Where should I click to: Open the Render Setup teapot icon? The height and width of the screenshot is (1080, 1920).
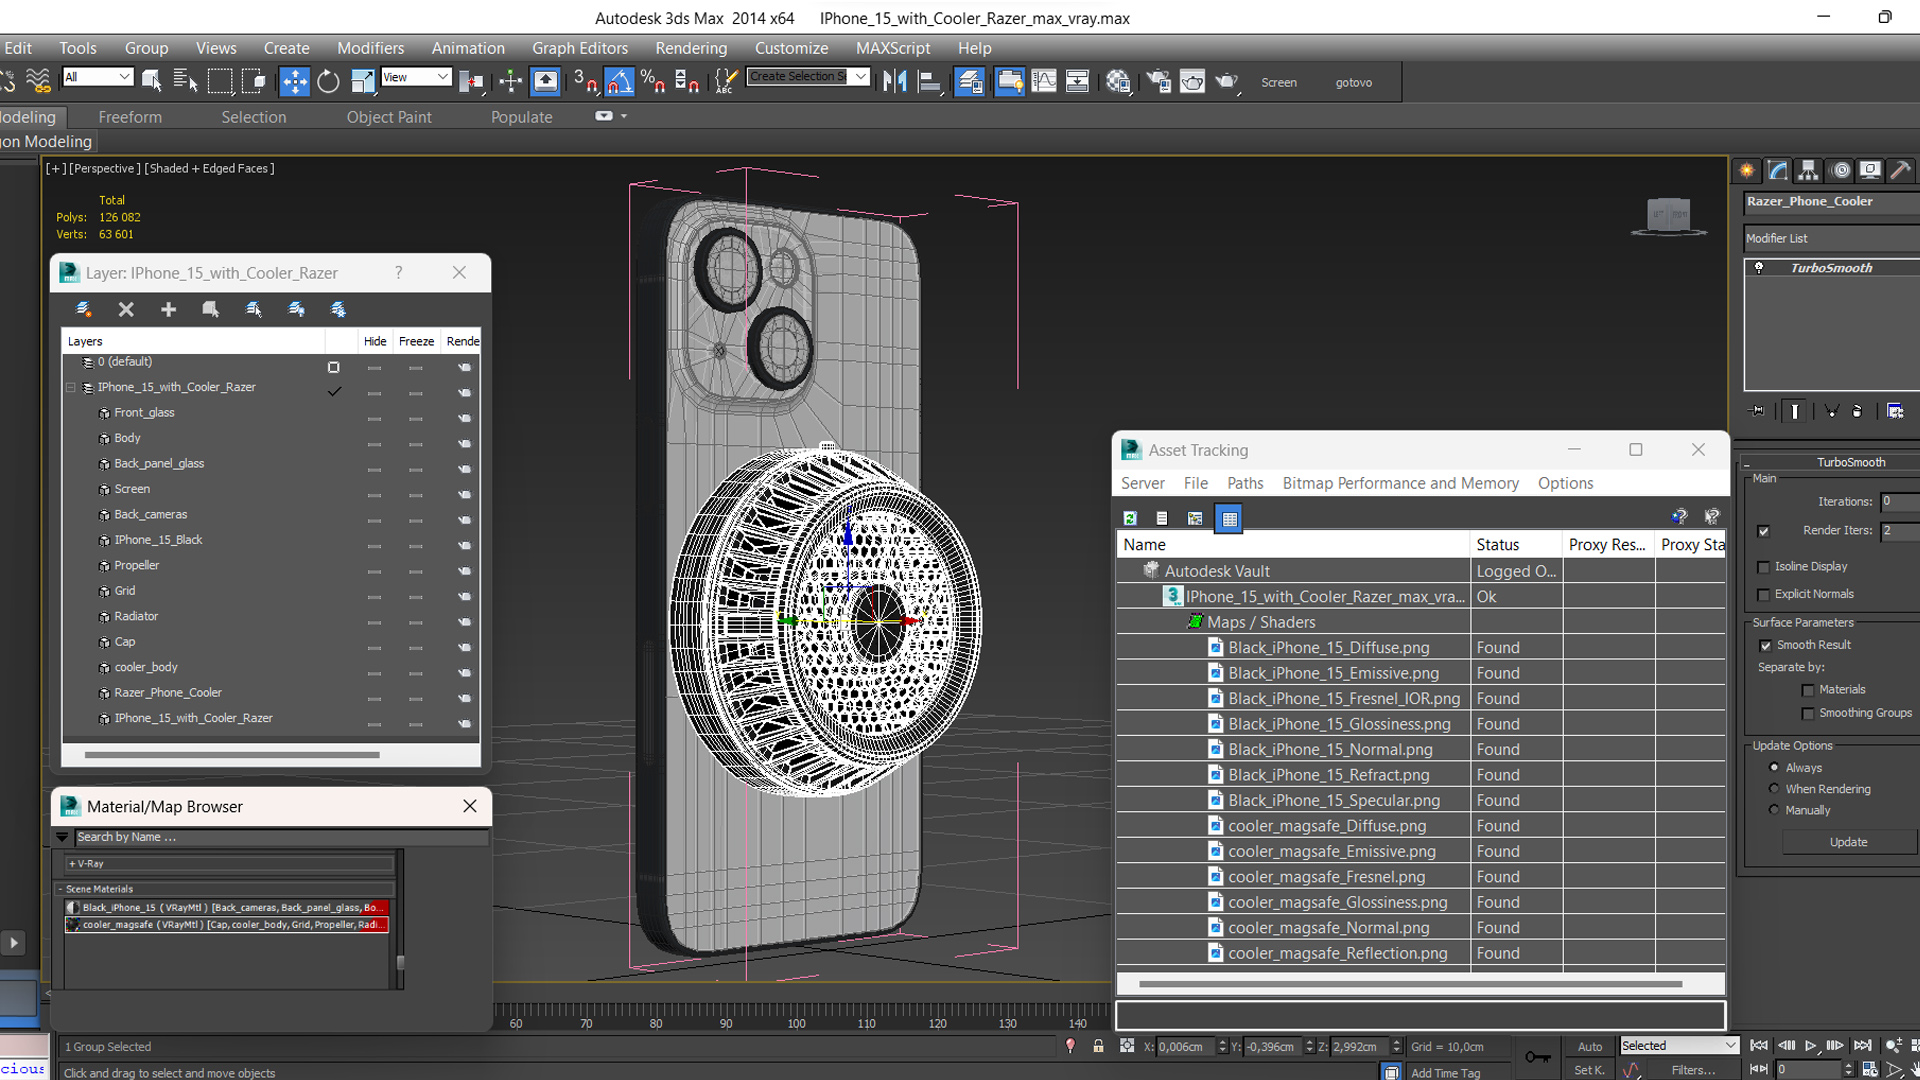(x=1158, y=81)
